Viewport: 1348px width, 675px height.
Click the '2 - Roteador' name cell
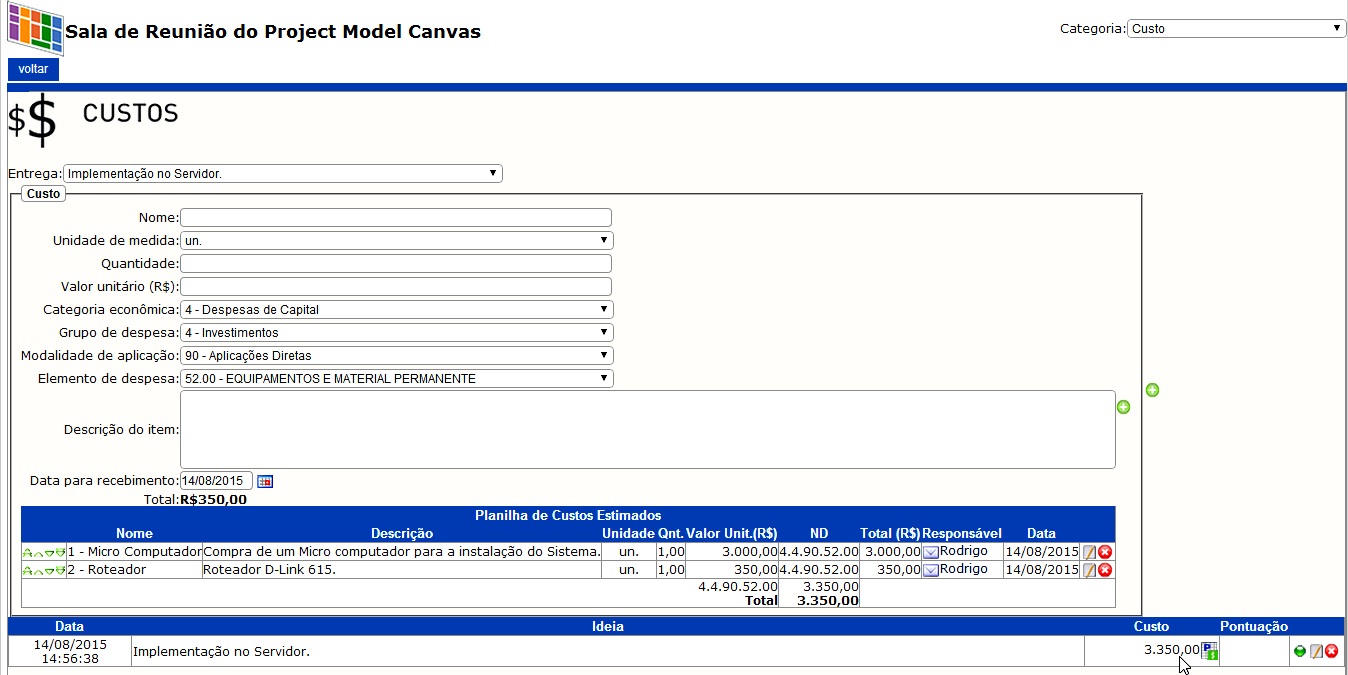tap(134, 570)
